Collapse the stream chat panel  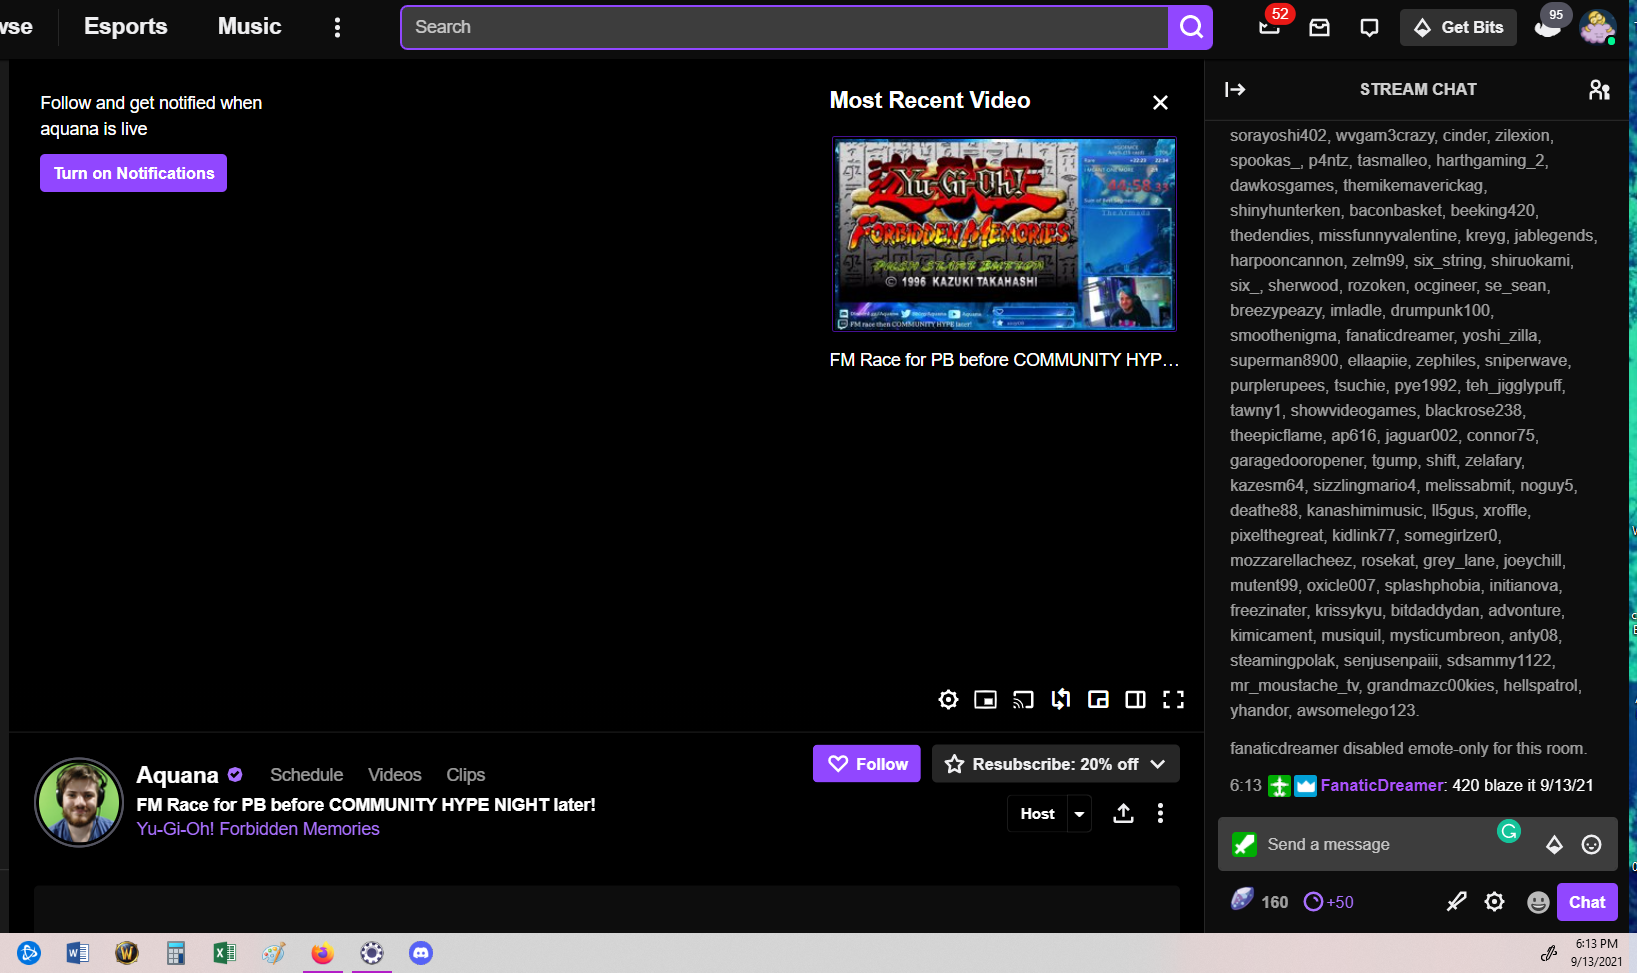point(1235,90)
